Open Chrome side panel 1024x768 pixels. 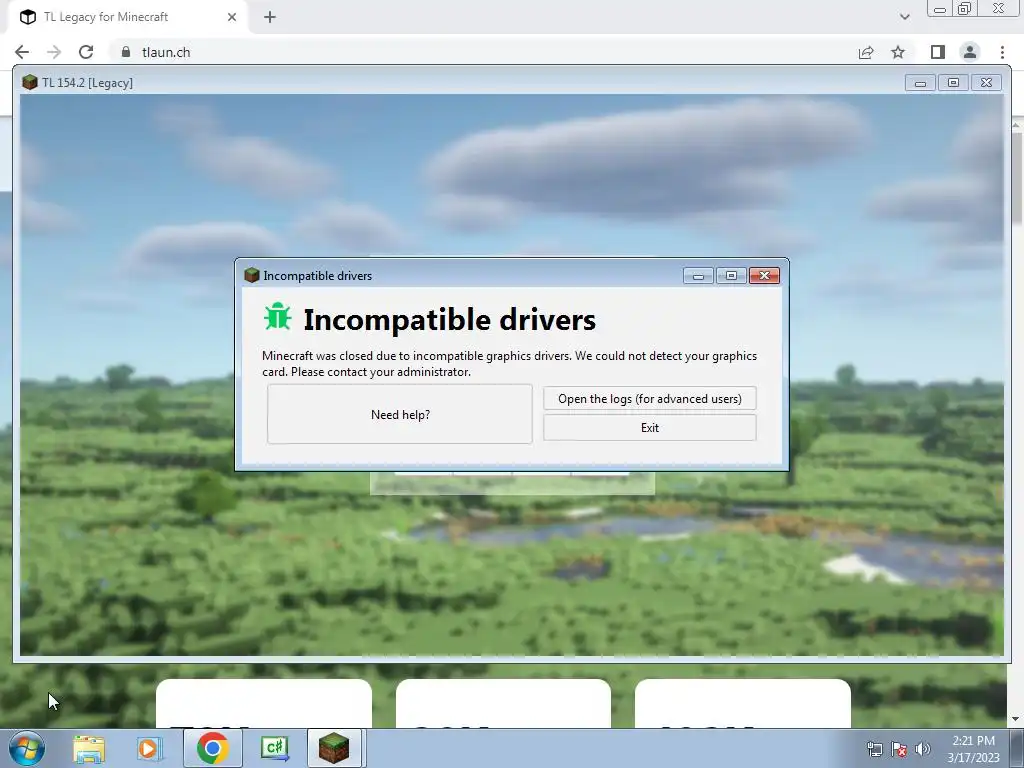938,52
